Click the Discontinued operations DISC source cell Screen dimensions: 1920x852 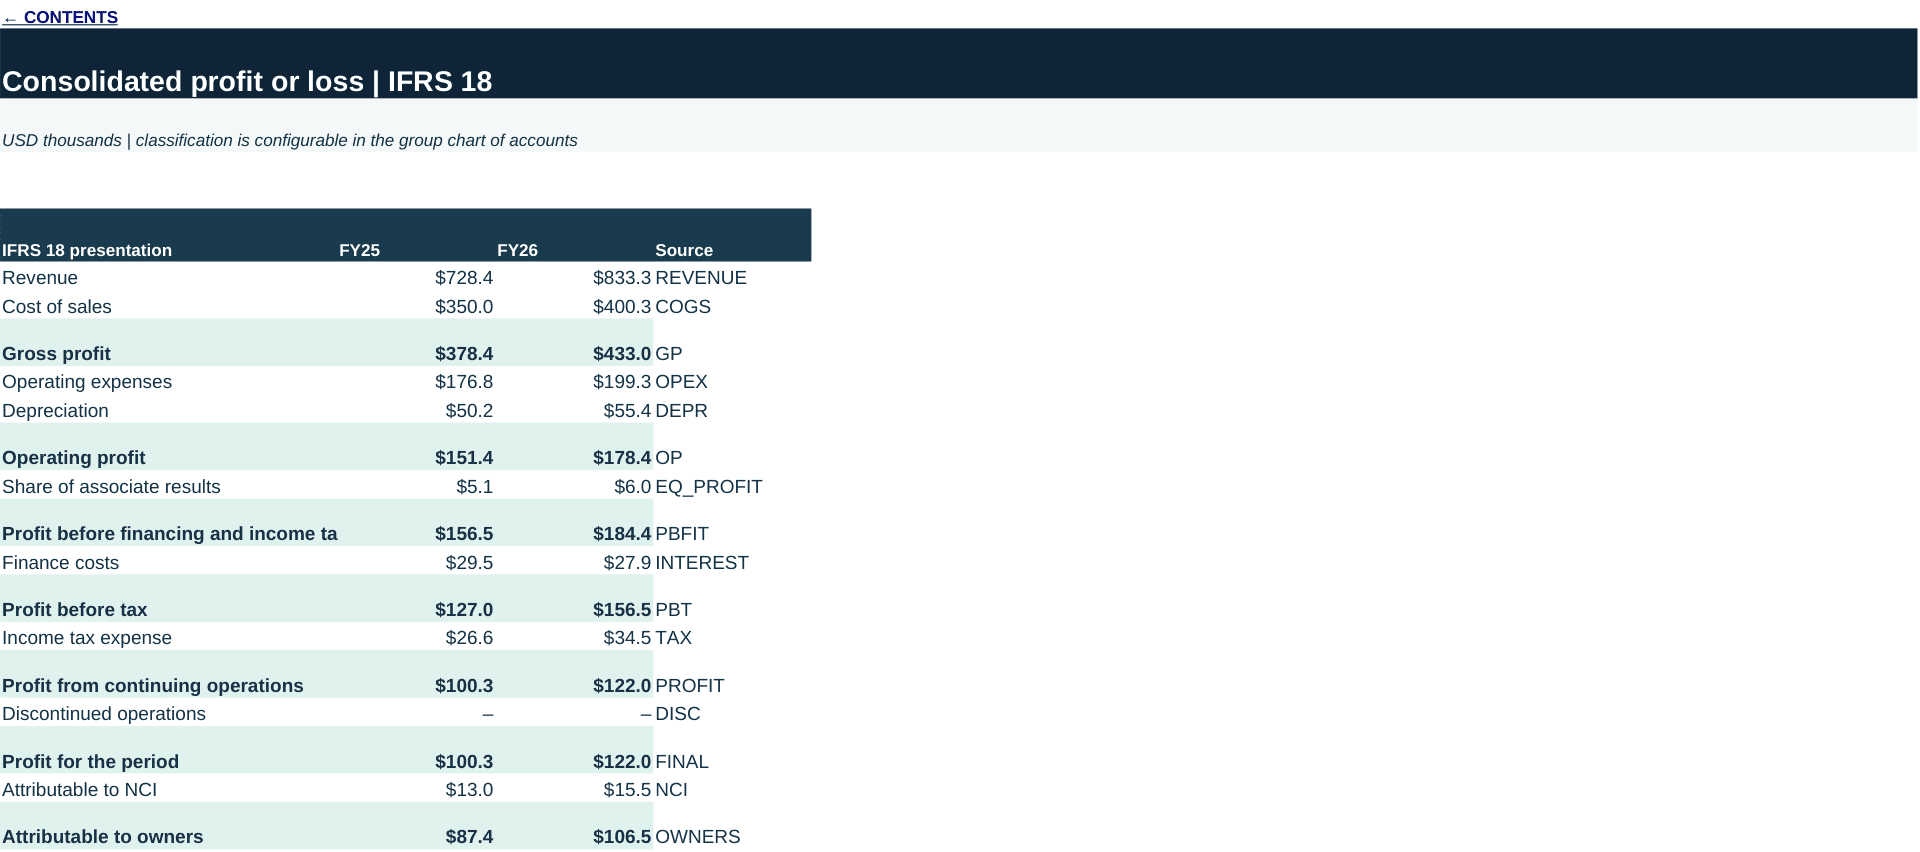click(678, 714)
